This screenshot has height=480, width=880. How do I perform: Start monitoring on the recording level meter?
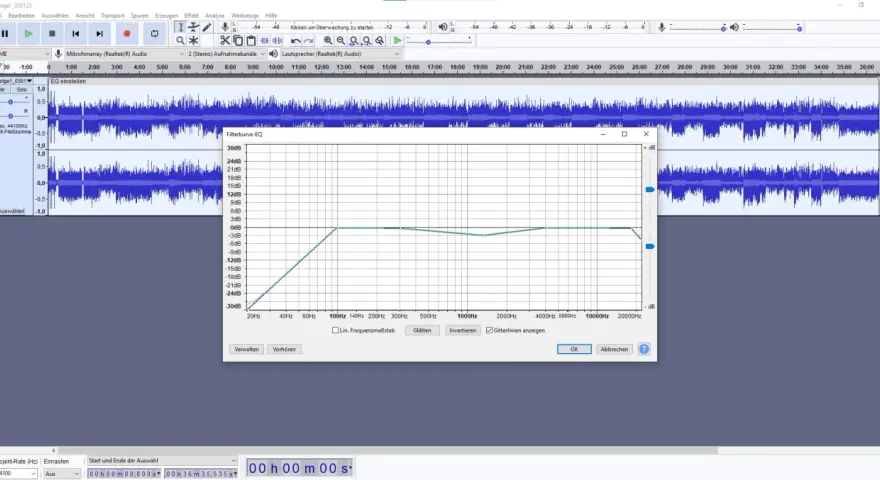pos(332,27)
